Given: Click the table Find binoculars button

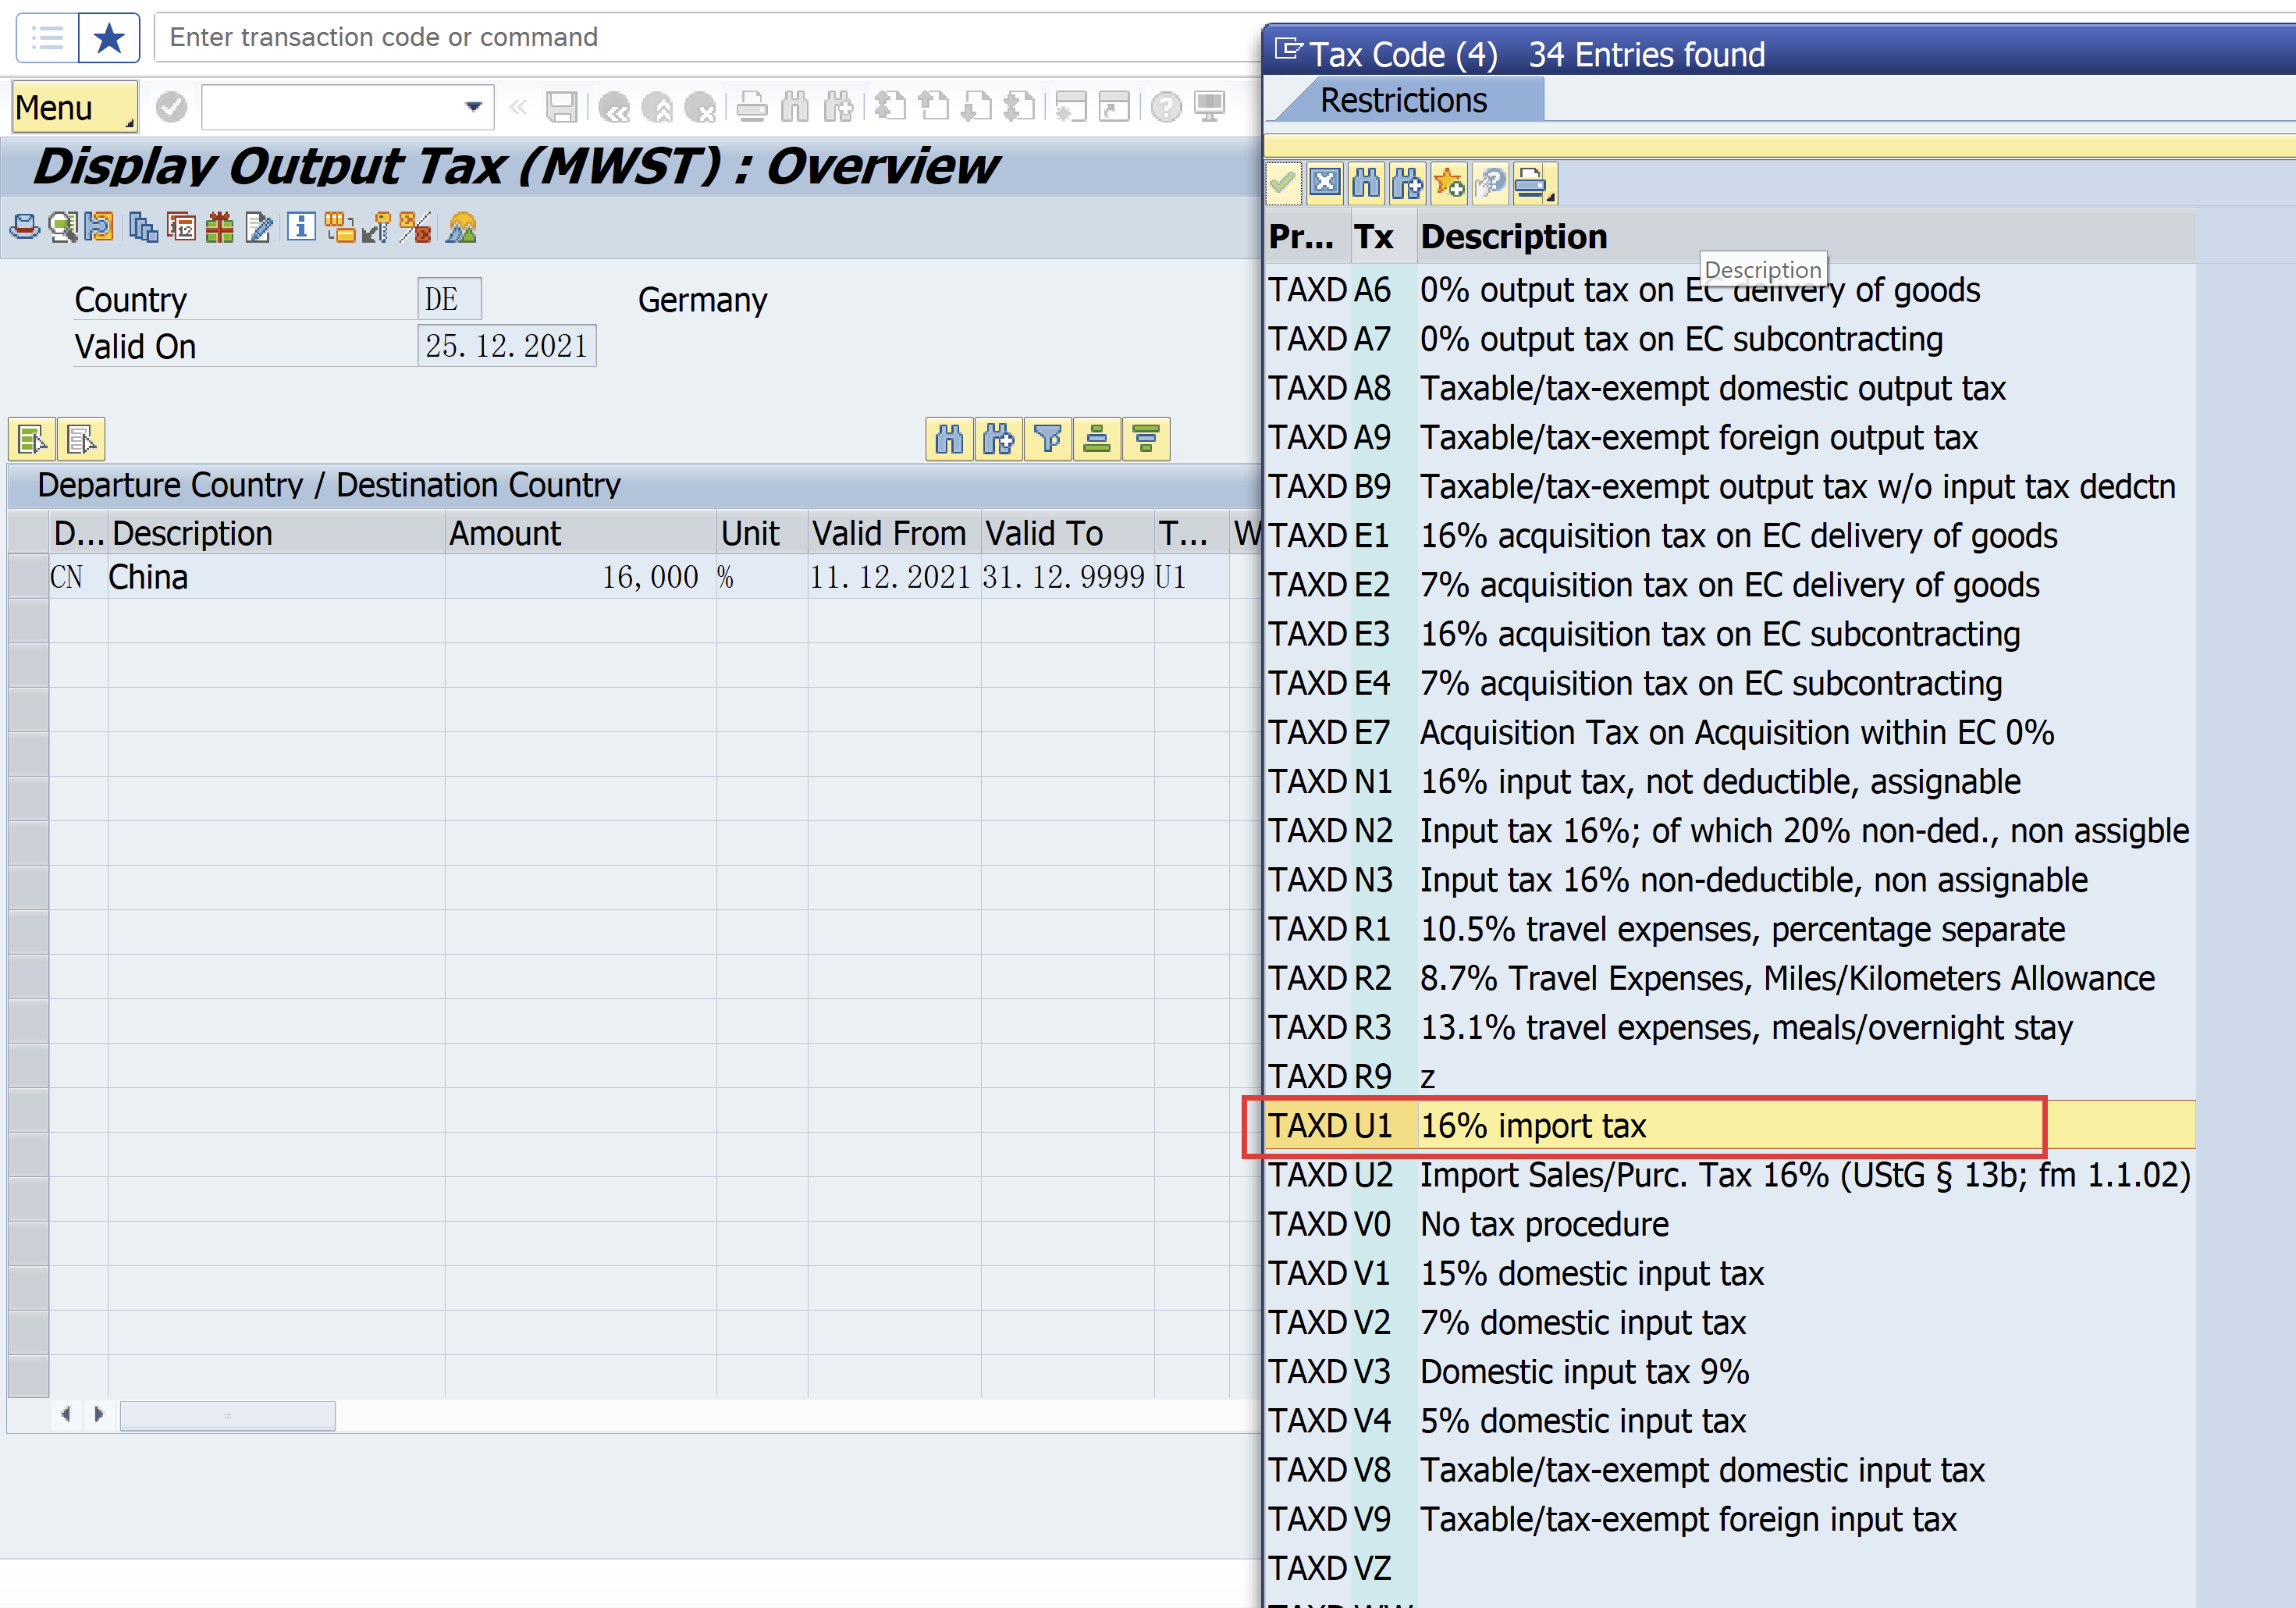Looking at the screenshot, I should click(949, 439).
